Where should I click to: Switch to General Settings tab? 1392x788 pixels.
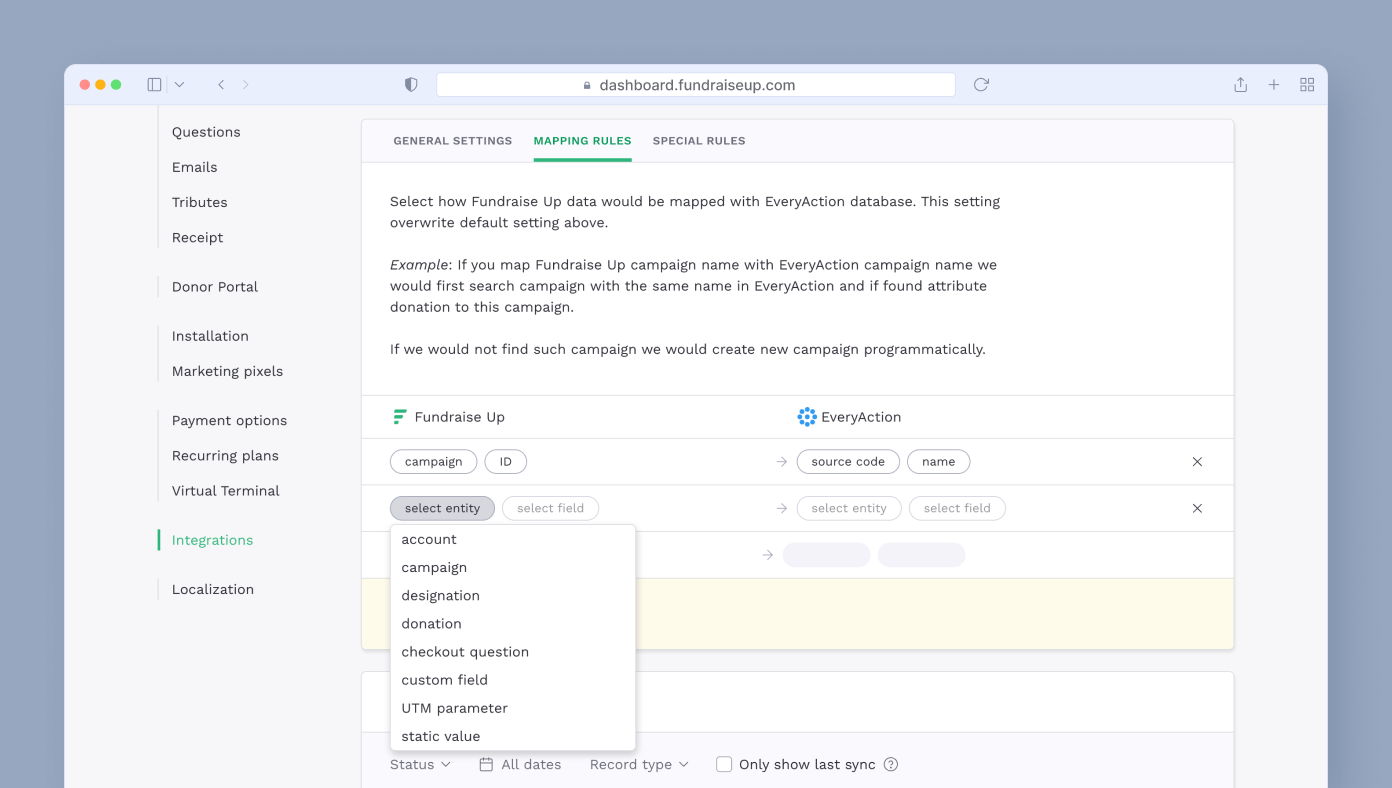(453, 141)
